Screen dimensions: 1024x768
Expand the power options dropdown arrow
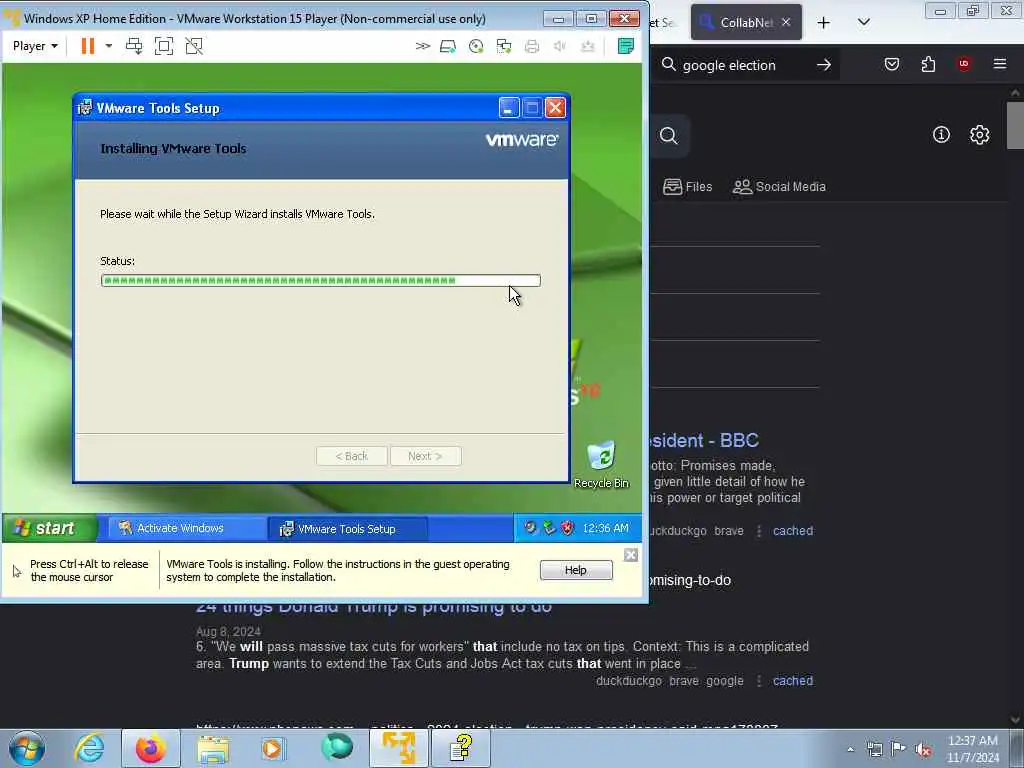(109, 46)
